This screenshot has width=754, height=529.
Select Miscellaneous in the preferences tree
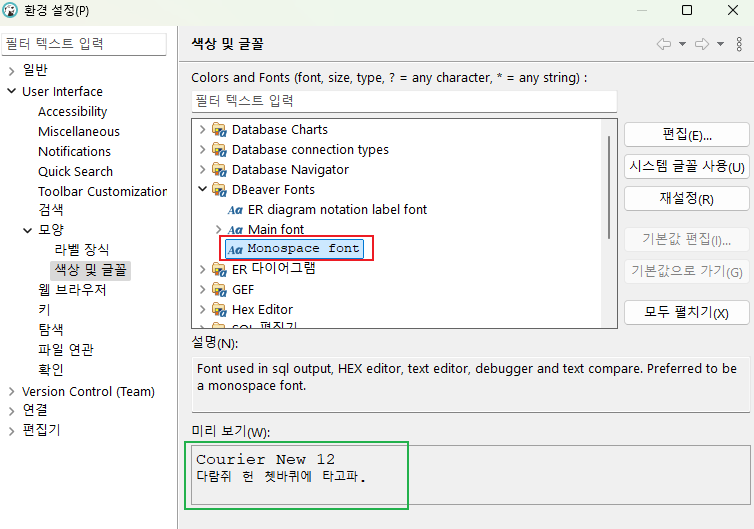click(79, 132)
